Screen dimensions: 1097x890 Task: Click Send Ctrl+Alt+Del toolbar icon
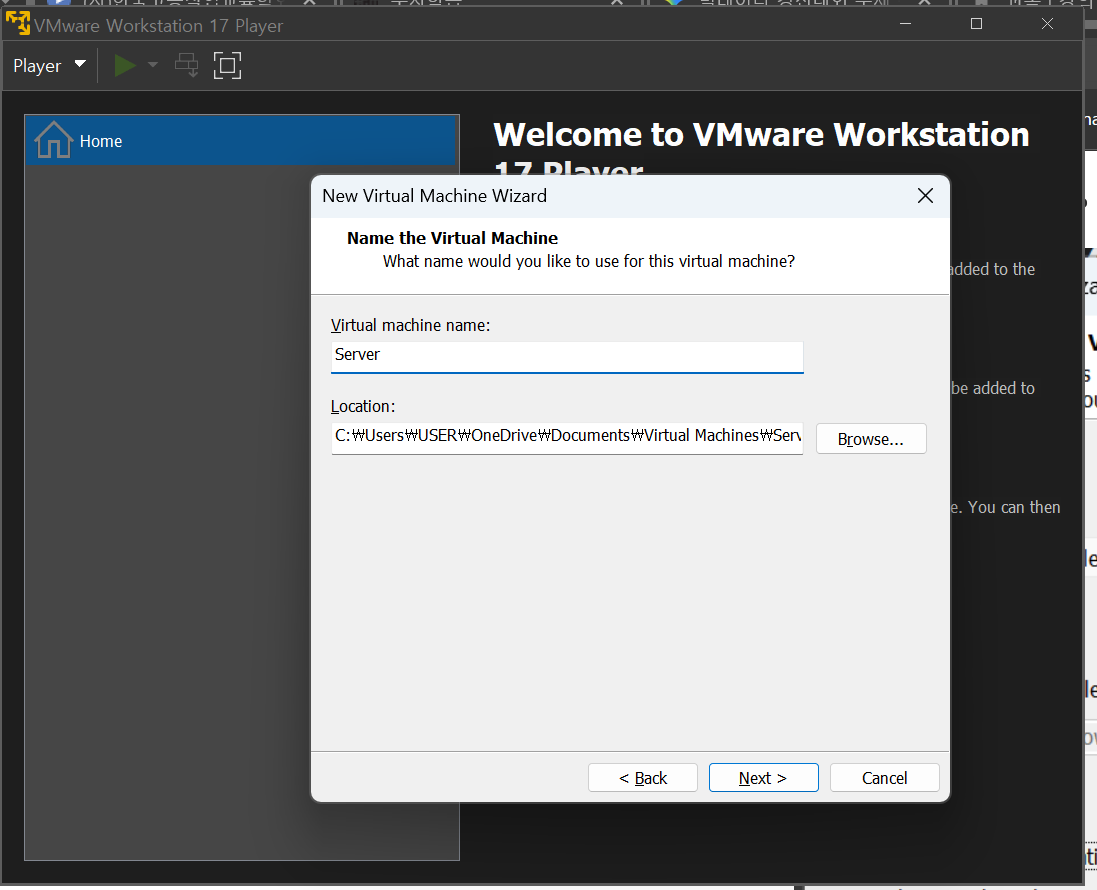186,65
